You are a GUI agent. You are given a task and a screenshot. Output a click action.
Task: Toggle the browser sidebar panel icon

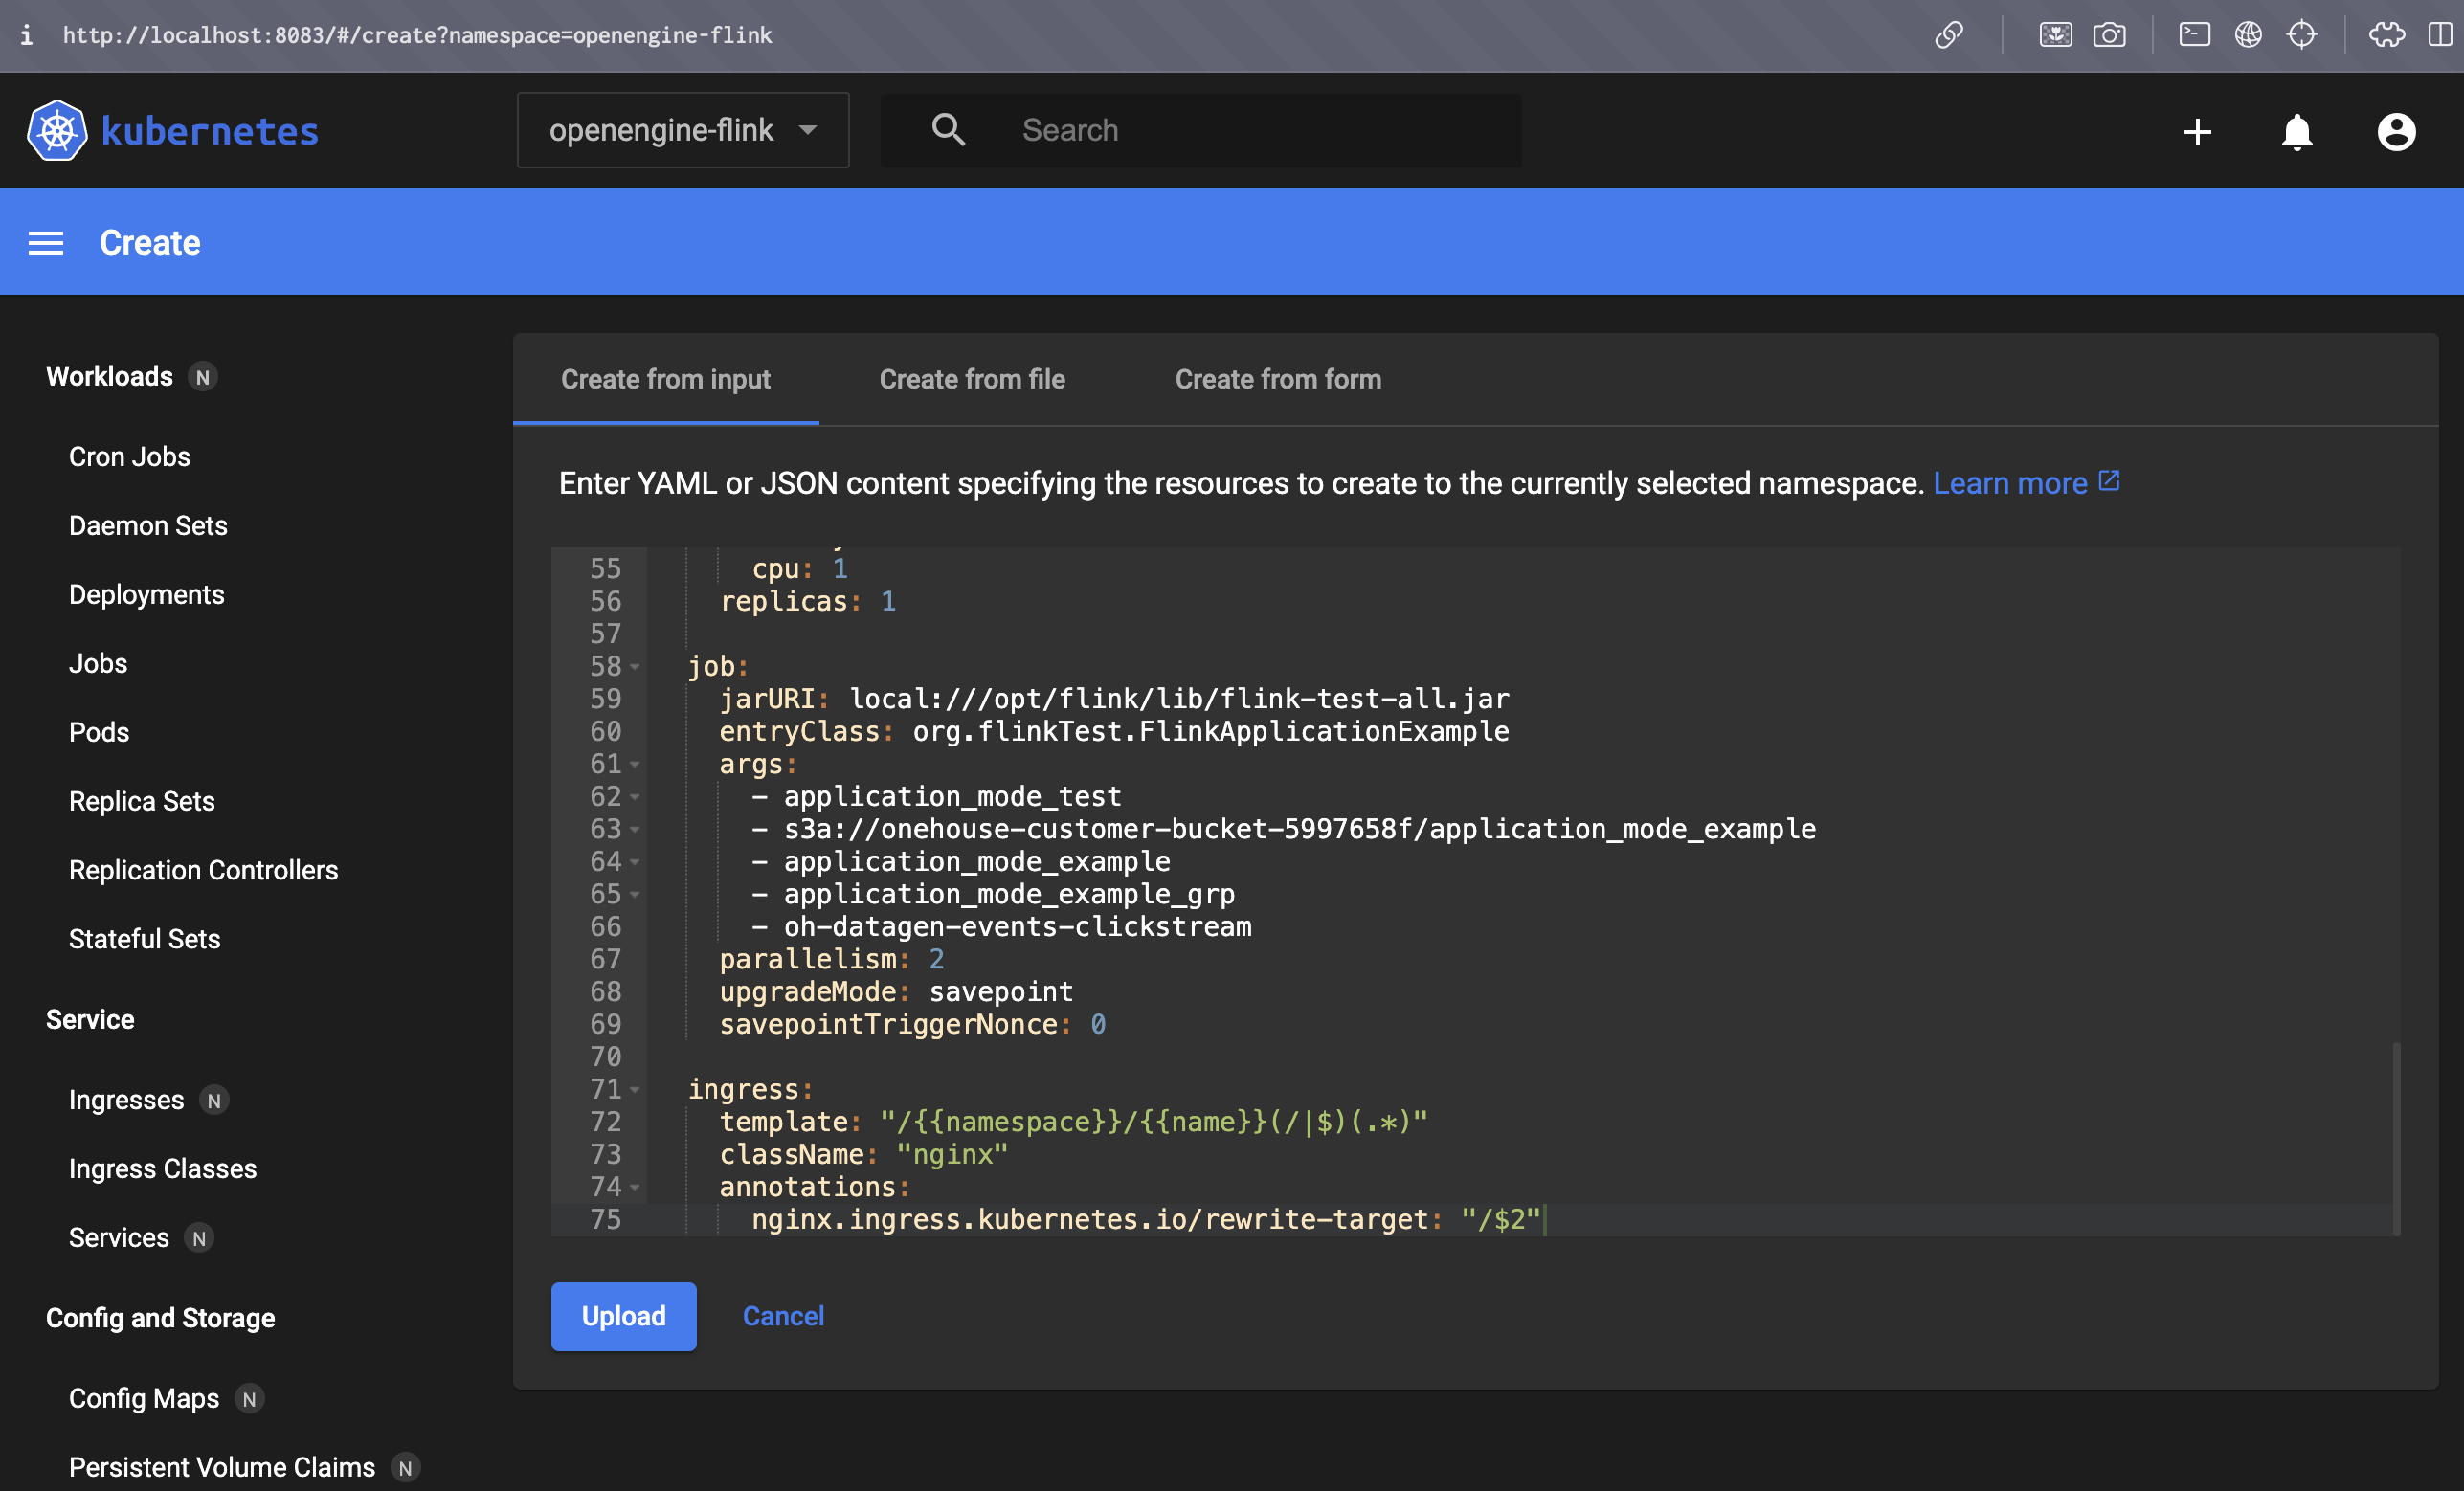click(2440, 35)
